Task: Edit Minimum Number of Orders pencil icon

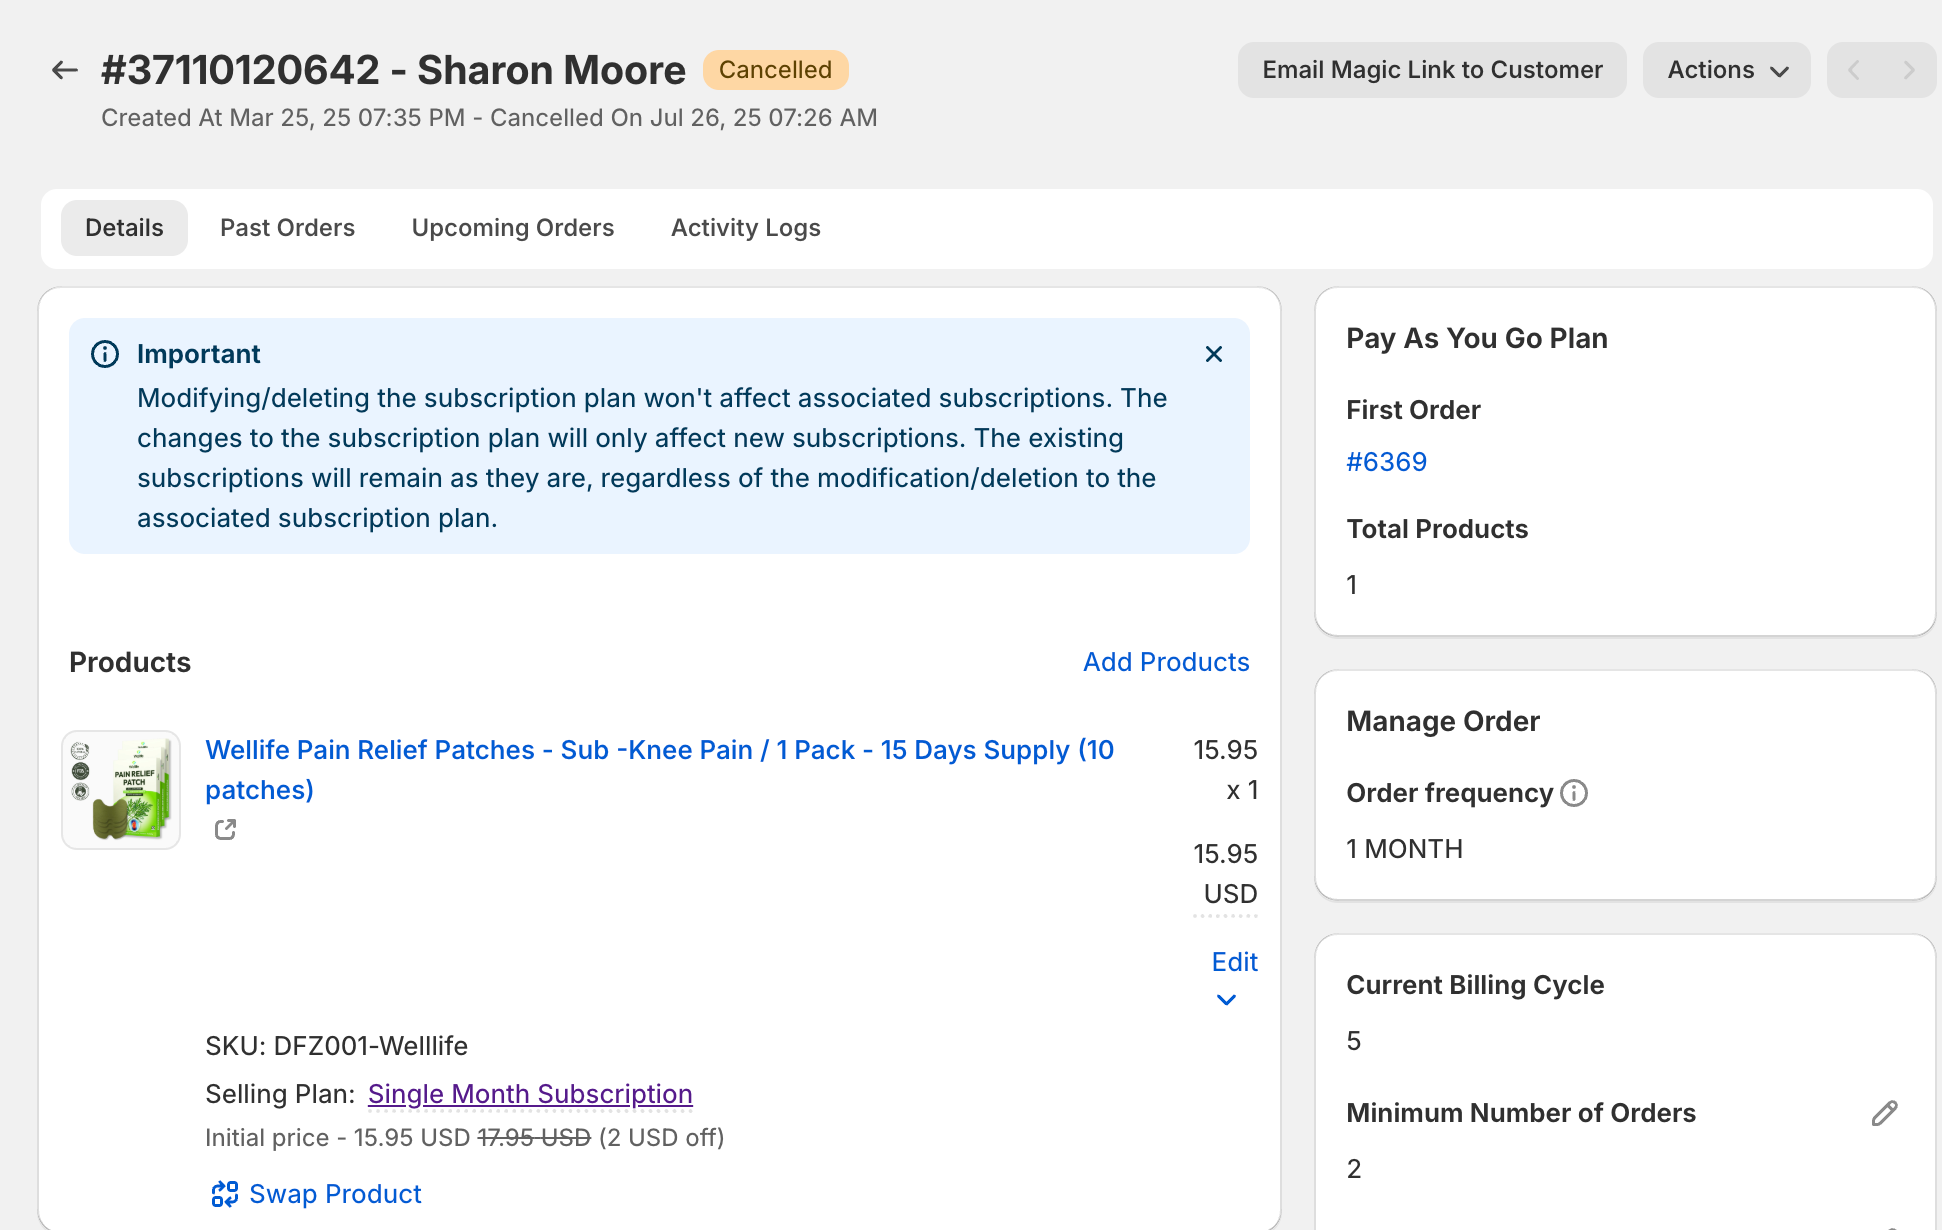Action: tap(1885, 1113)
